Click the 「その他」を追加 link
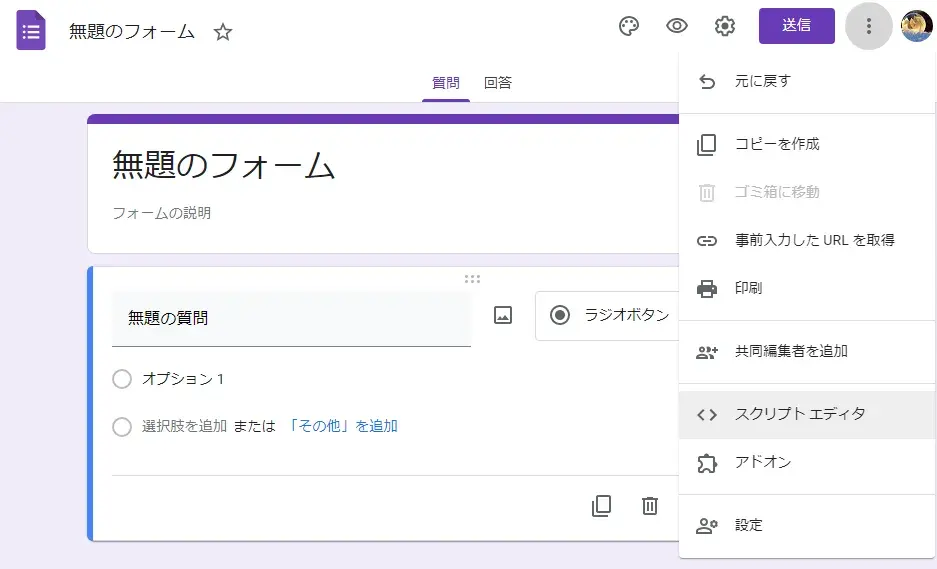This screenshot has width=937, height=569. pos(342,426)
